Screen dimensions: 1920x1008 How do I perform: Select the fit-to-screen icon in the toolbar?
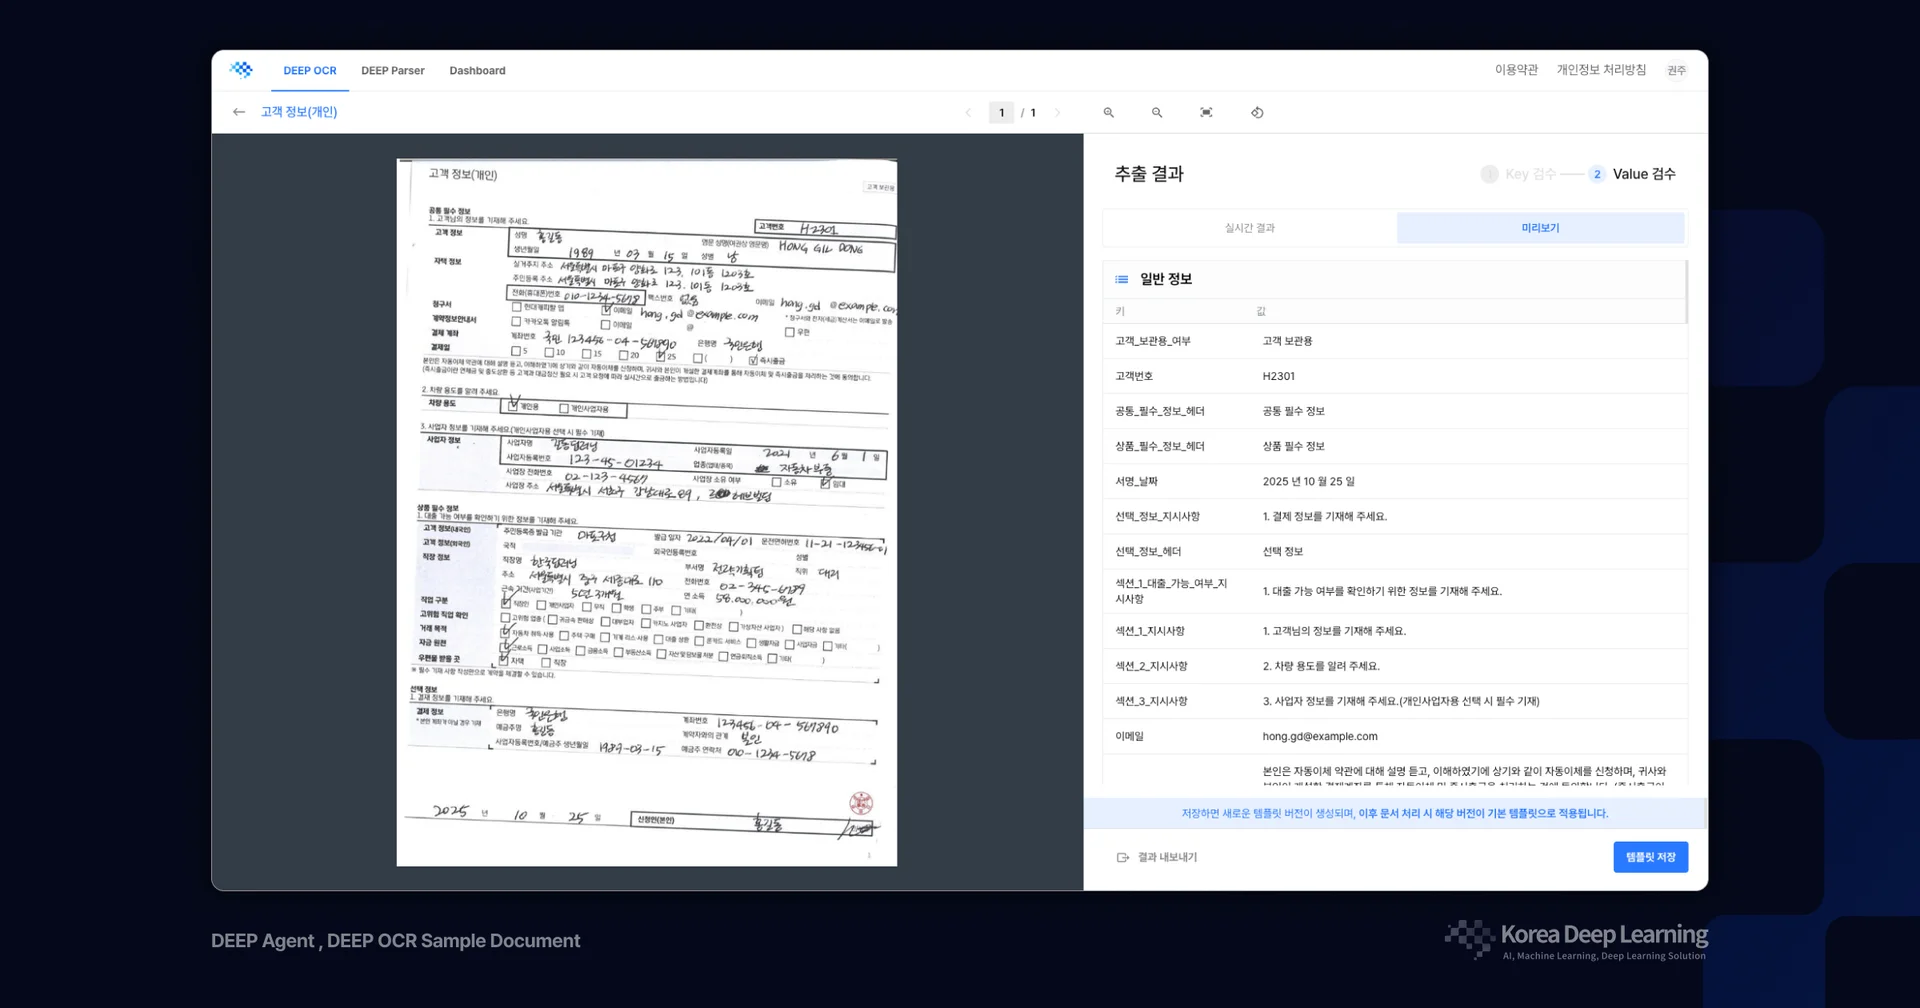click(x=1206, y=112)
